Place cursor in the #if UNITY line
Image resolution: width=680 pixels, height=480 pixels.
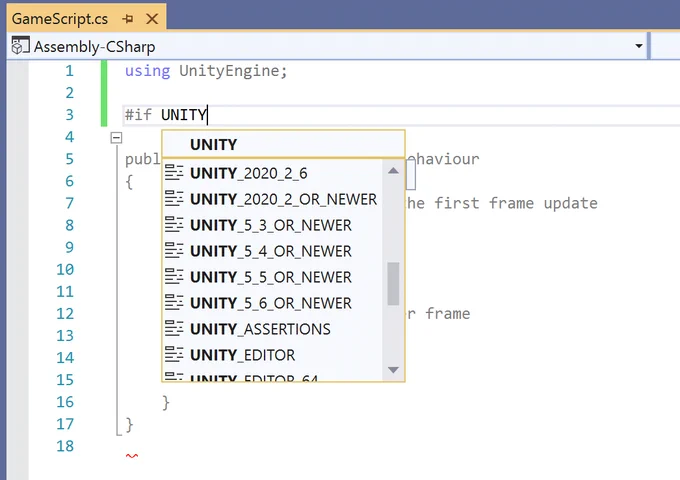pyautogui.click(x=401, y=115)
